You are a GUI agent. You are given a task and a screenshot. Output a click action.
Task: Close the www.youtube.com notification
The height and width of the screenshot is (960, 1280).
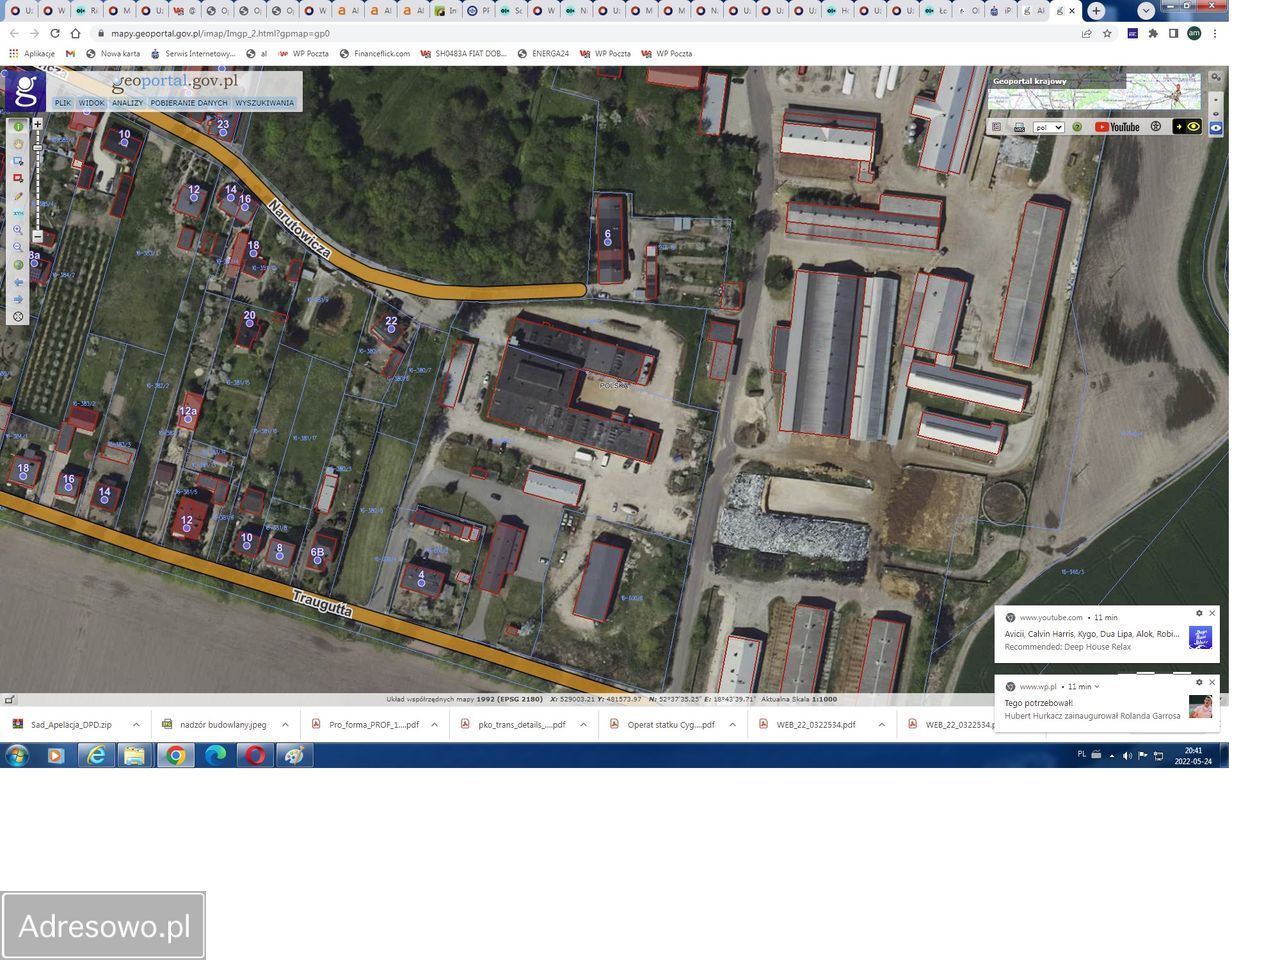coord(1212,614)
